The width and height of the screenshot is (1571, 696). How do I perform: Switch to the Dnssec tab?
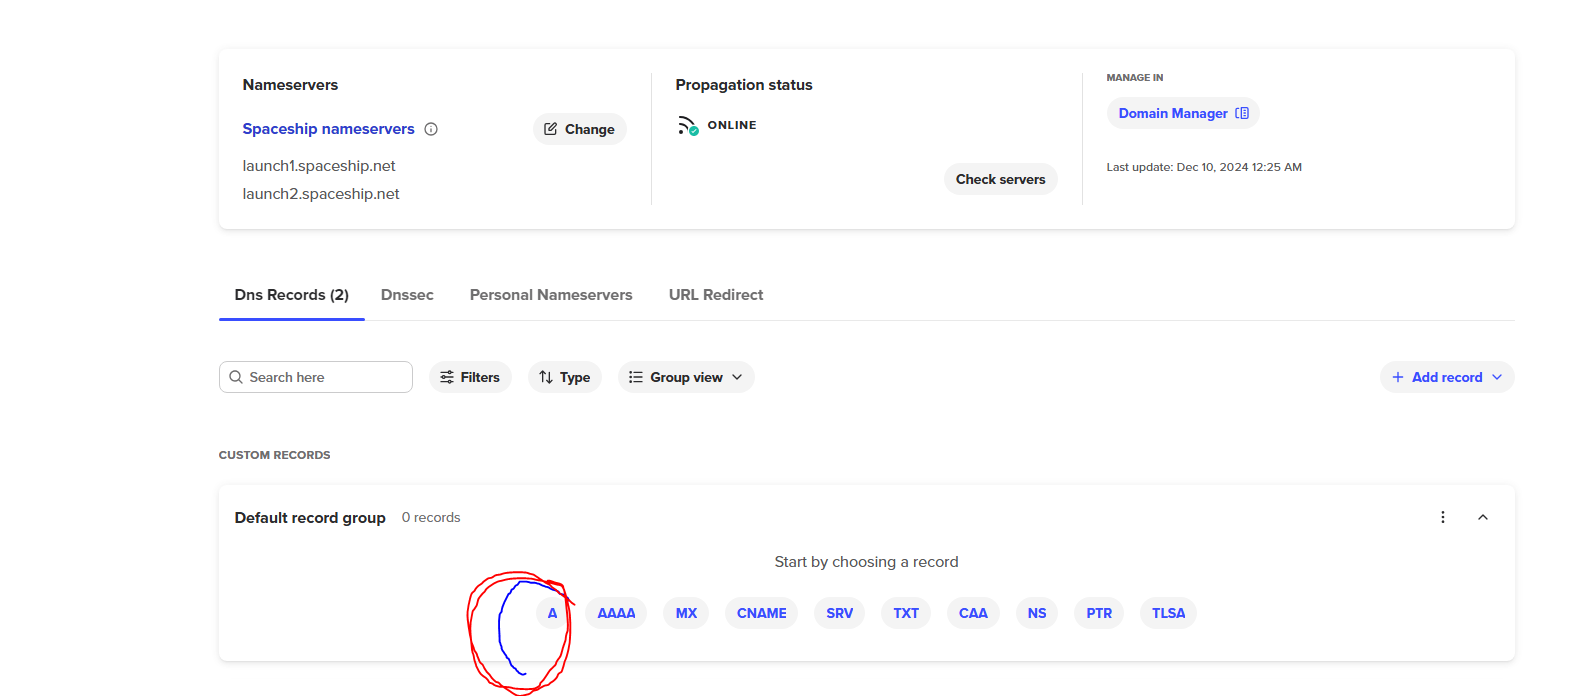coord(407,295)
